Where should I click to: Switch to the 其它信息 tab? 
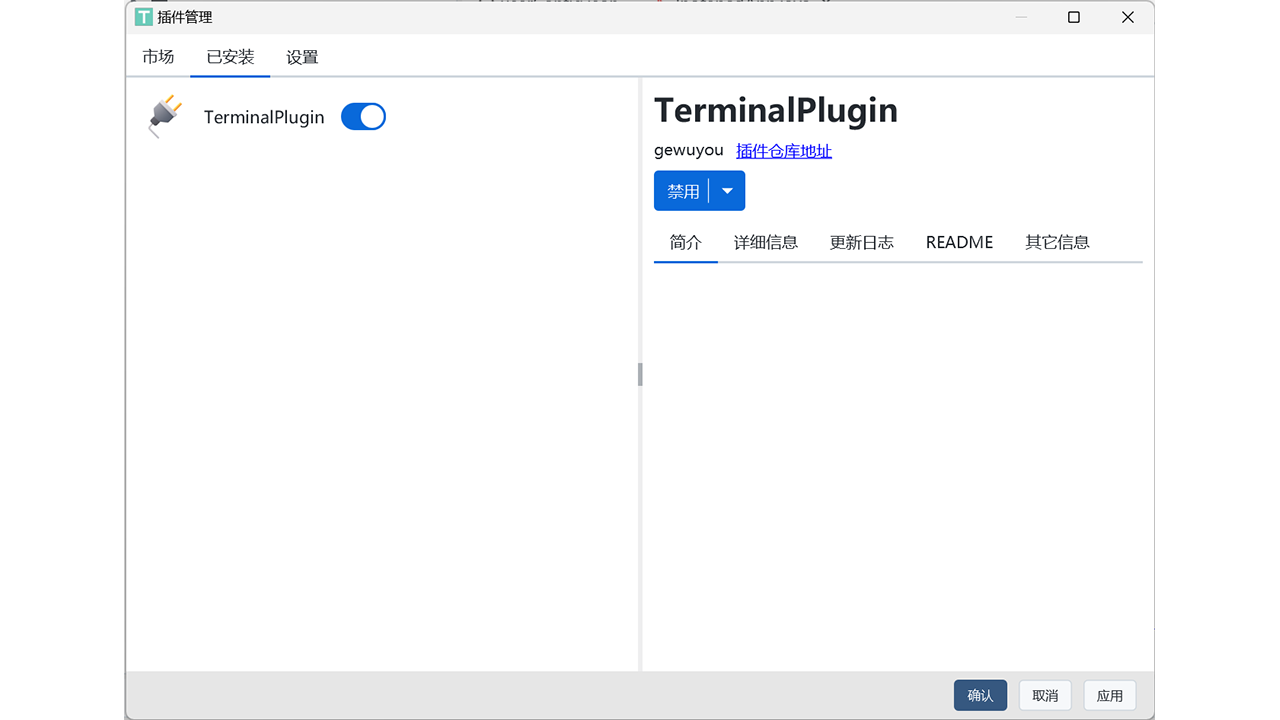click(1057, 242)
